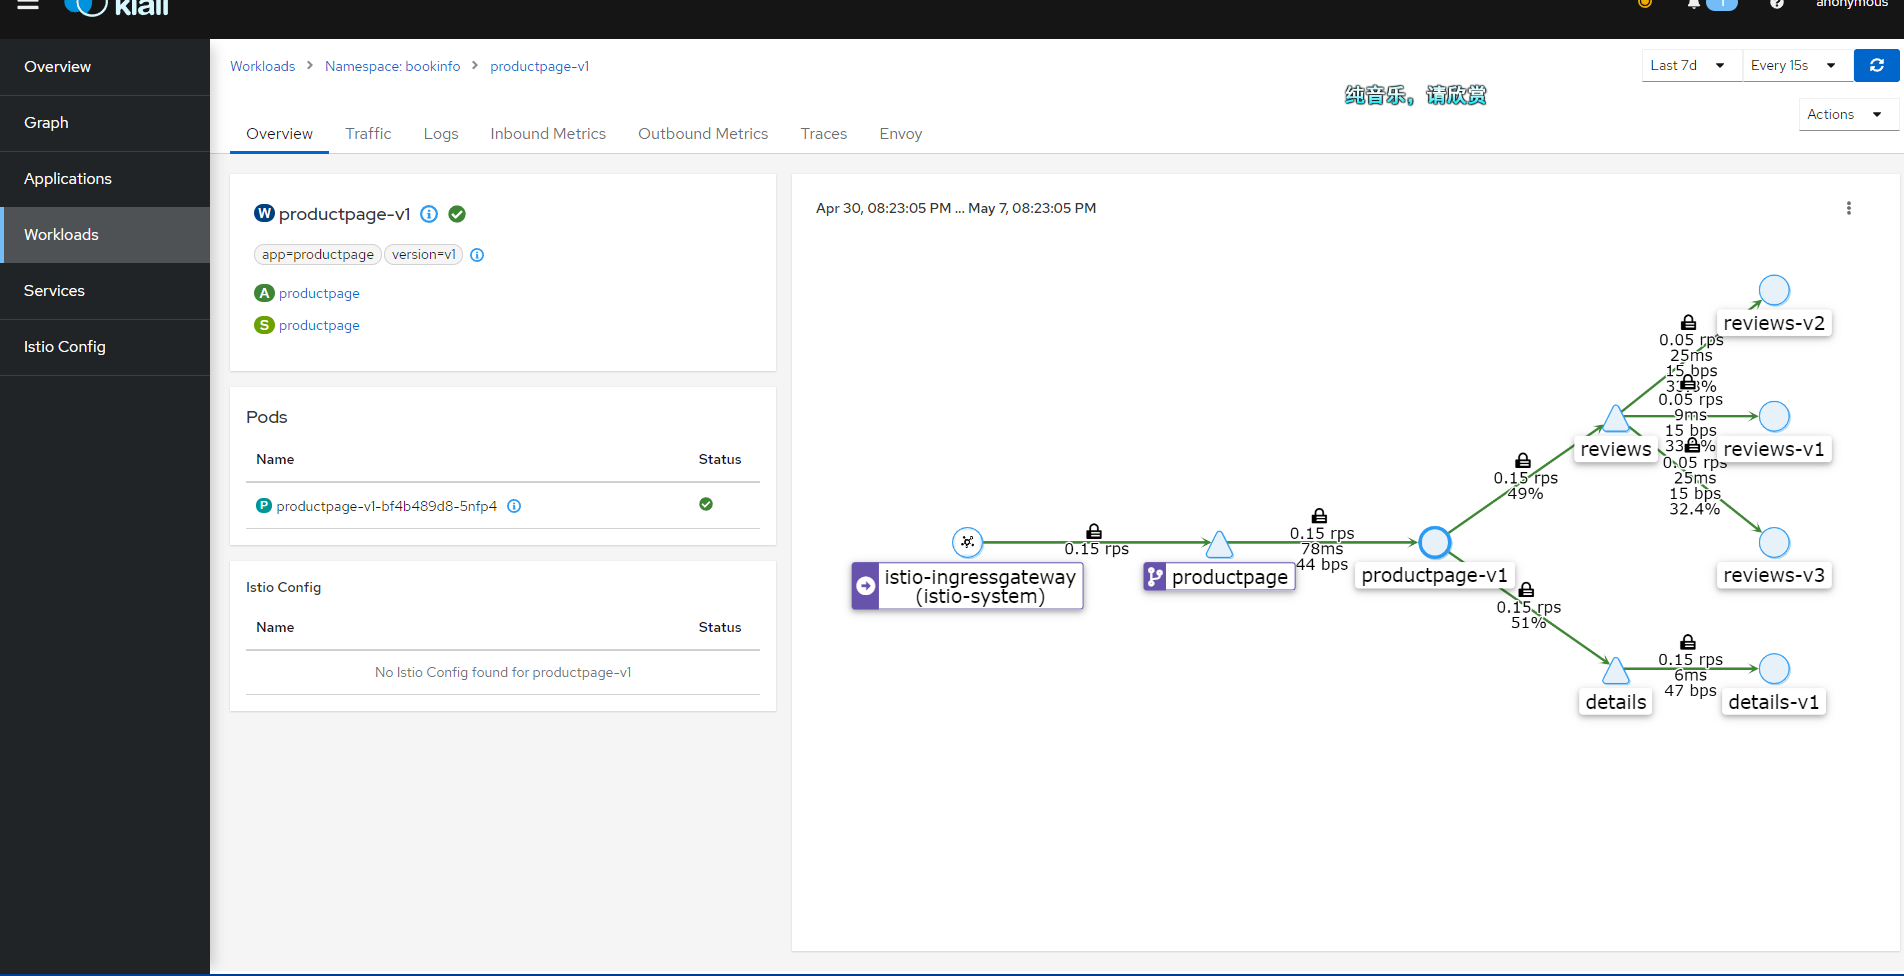This screenshot has width=1904, height=976.
Task: Go to Istio Config in sidebar
Action: [65, 347]
